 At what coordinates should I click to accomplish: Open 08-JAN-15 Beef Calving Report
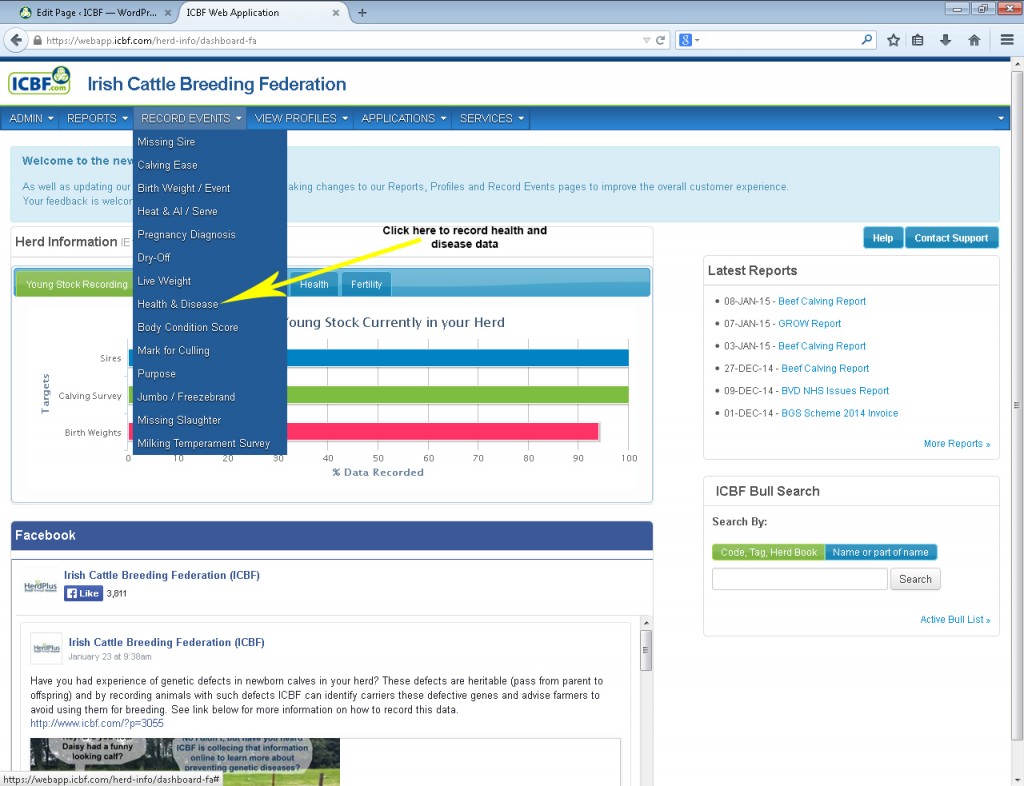(x=822, y=301)
